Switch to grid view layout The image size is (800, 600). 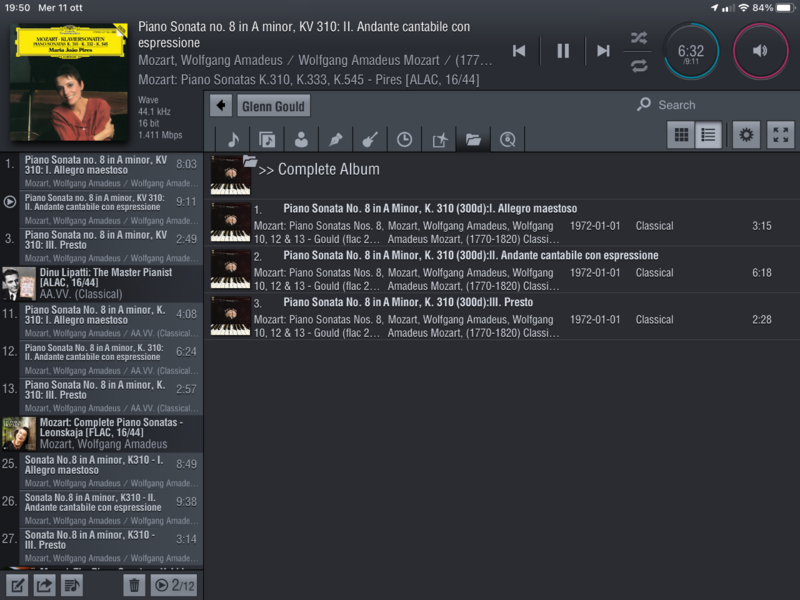681,135
